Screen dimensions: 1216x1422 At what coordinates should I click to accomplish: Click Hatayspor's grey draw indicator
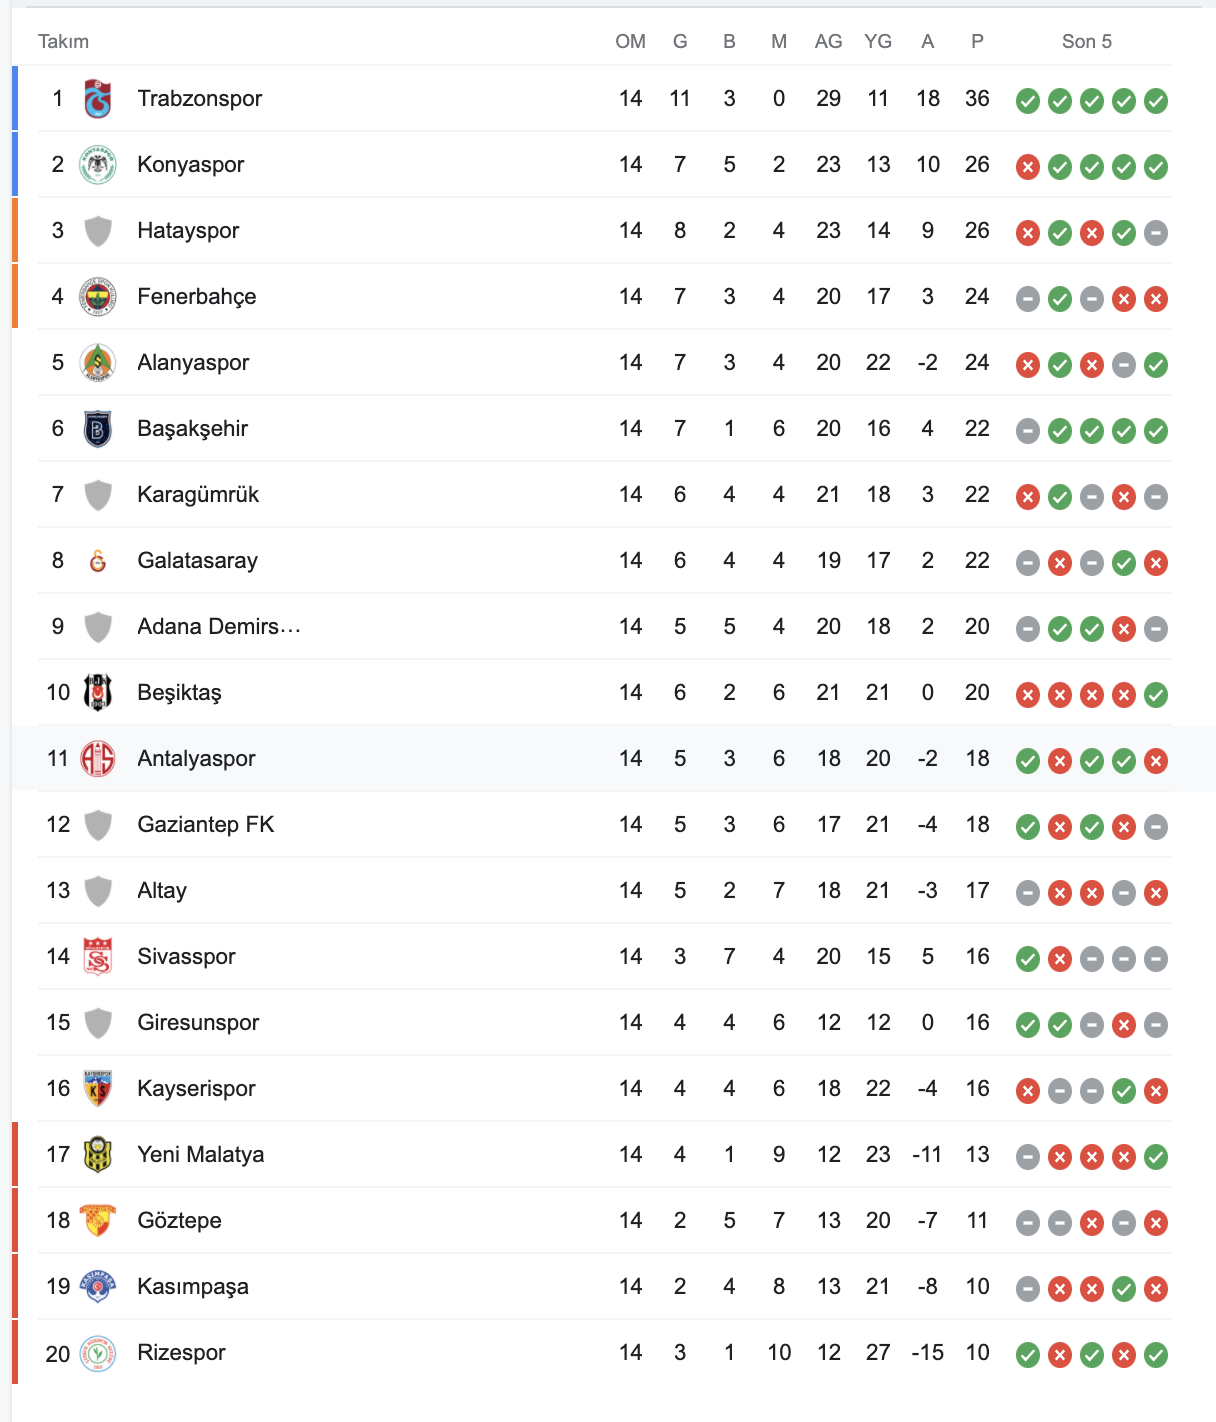click(1156, 233)
